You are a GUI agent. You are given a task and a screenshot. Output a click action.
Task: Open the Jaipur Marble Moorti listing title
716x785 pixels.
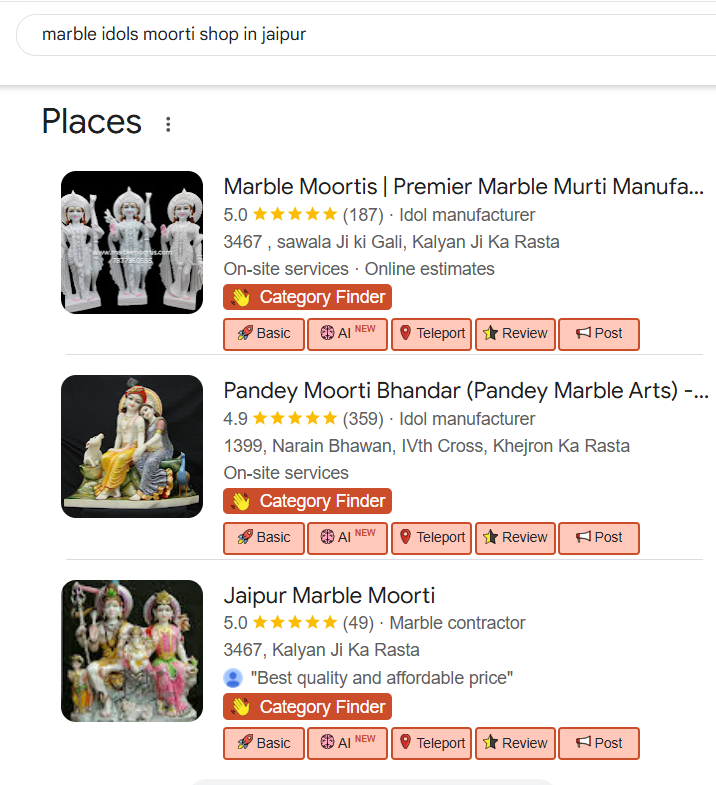329,596
